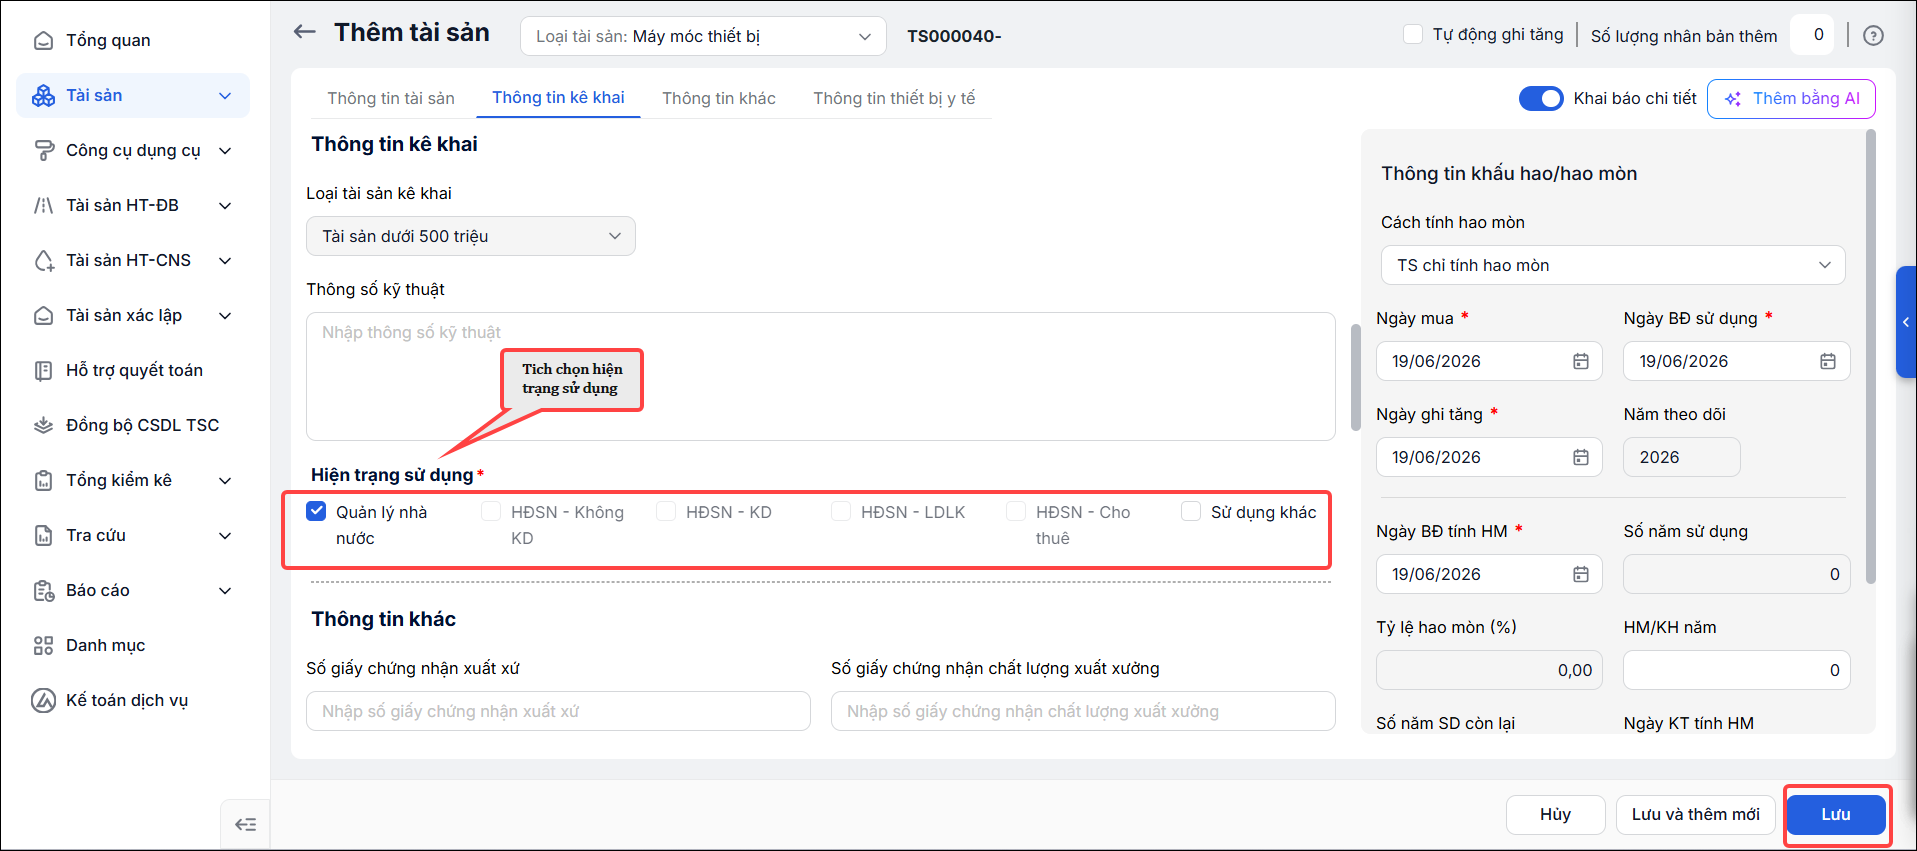This screenshot has width=1917, height=851.
Task: Open the calendar icon in Ngày mua
Action: [x=1581, y=361]
